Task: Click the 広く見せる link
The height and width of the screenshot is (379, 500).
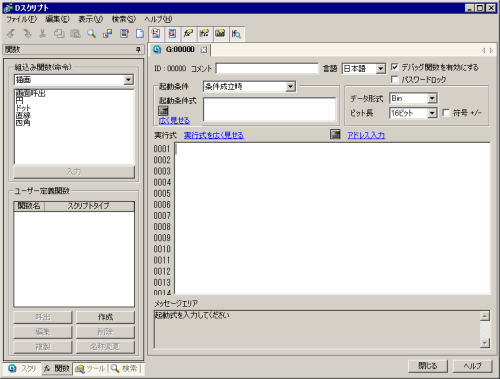Action: [x=174, y=121]
